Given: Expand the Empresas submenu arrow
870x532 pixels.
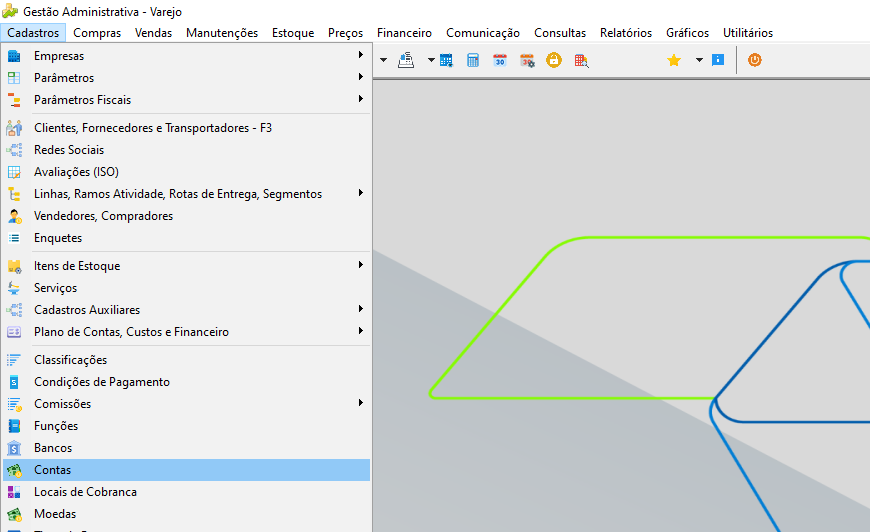Looking at the screenshot, I should coord(361,54).
